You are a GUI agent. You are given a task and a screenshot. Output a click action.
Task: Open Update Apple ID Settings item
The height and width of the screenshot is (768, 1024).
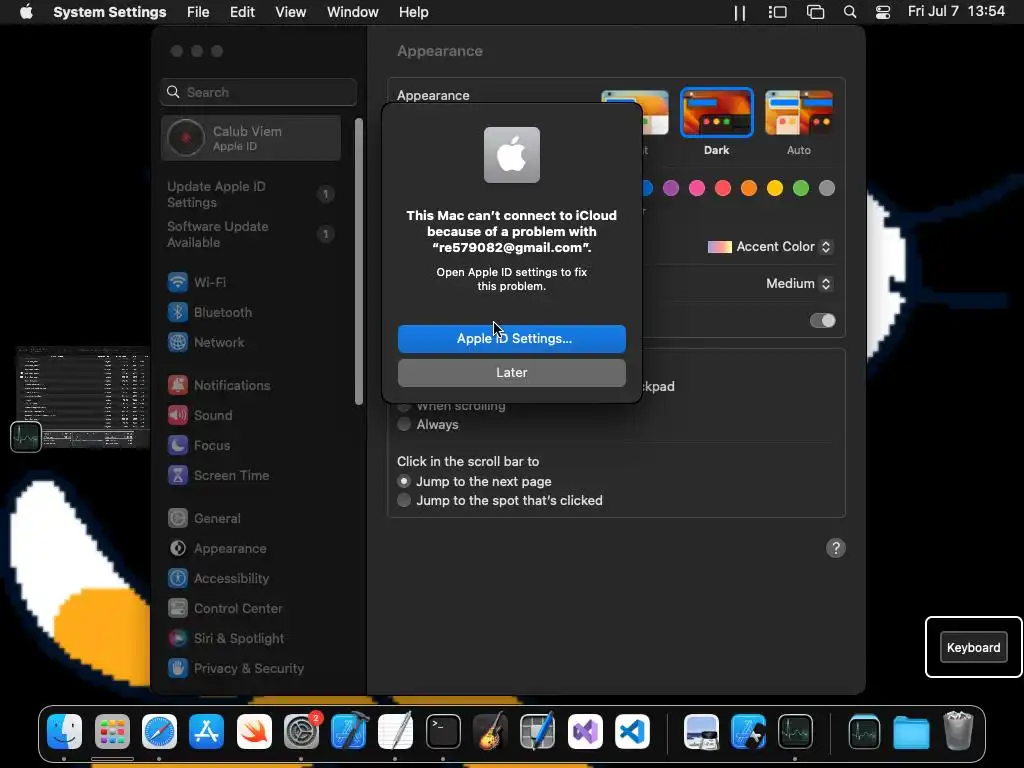click(x=251, y=194)
